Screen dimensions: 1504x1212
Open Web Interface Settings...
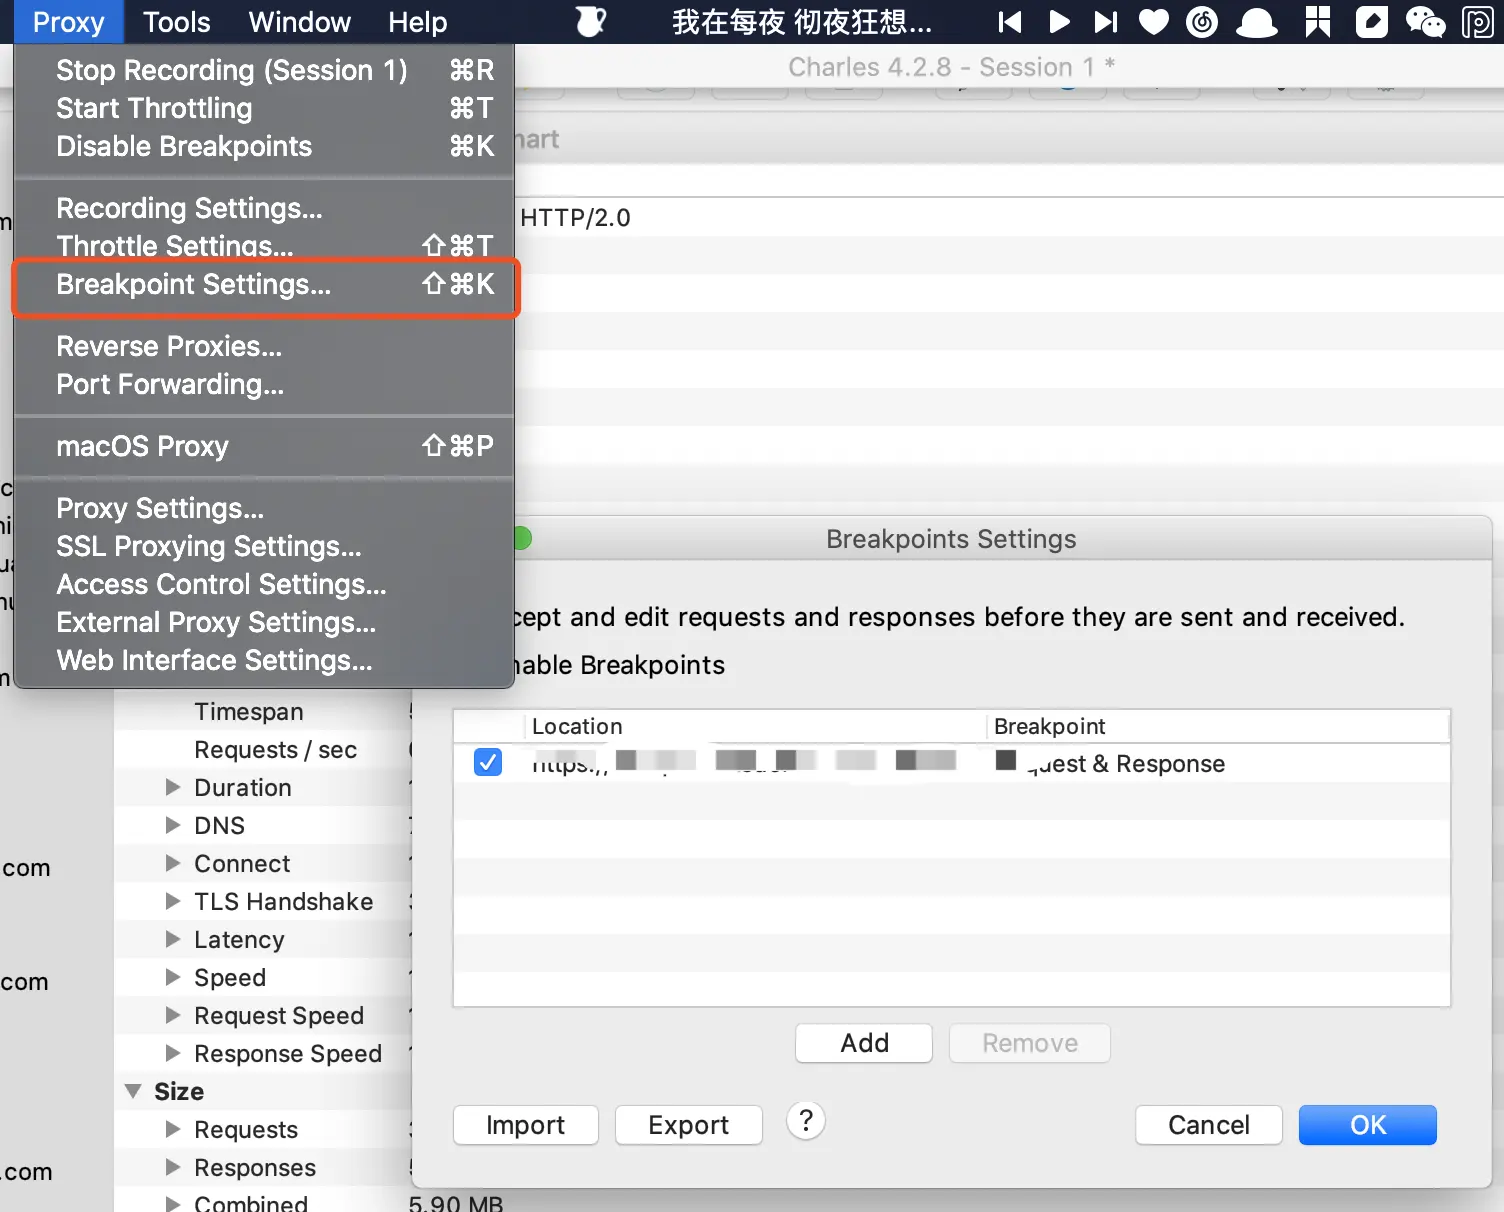click(264, 660)
